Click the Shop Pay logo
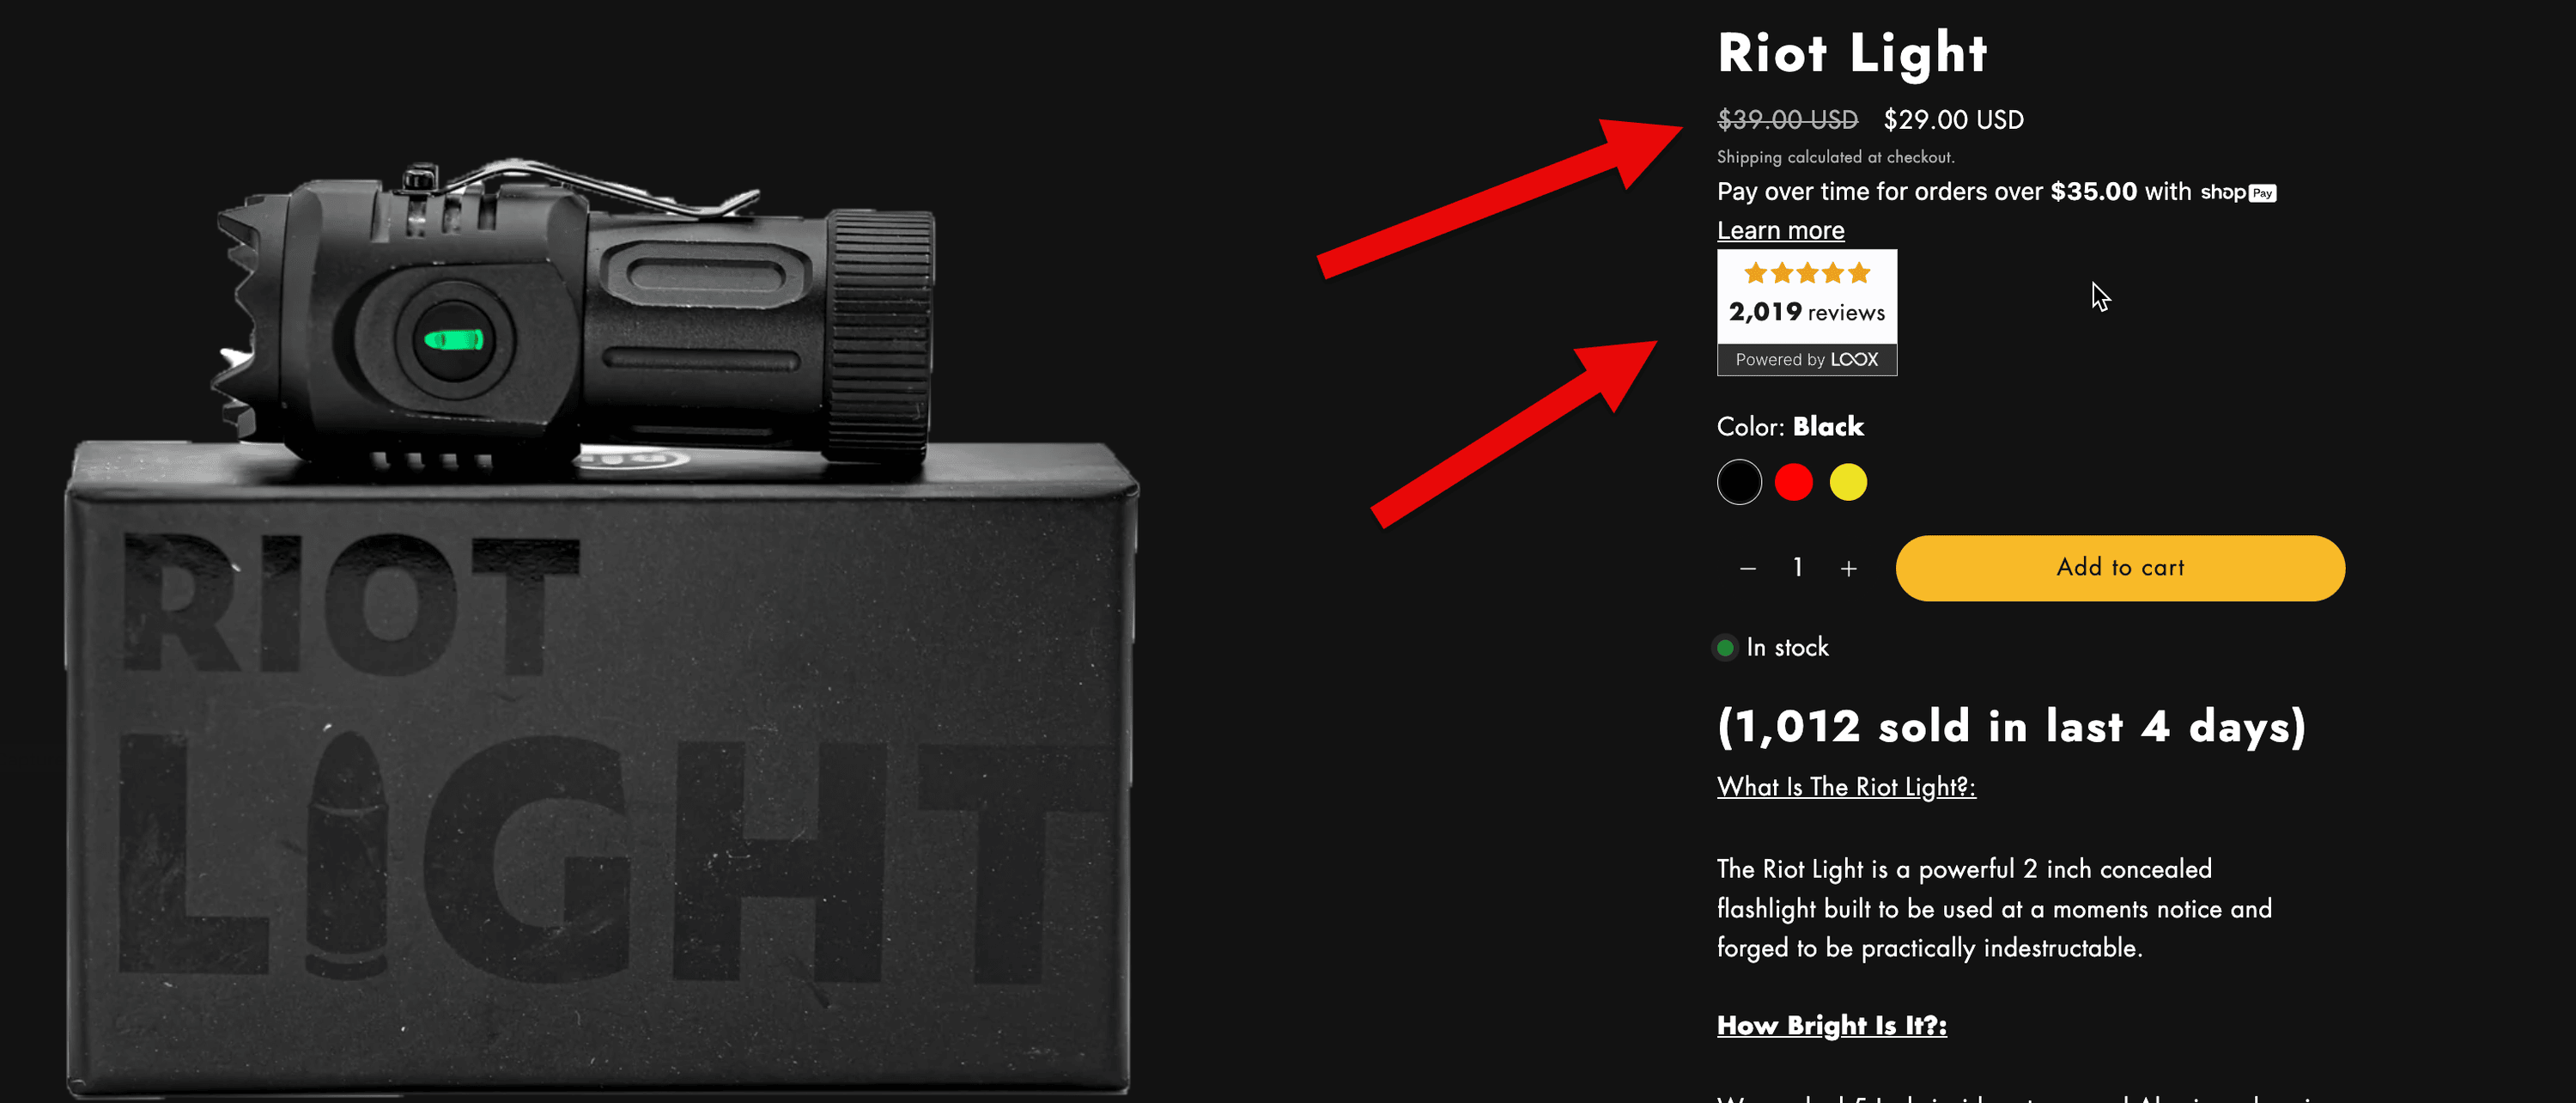This screenshot has width=2576, height=1103. (x=2238, y=193)
